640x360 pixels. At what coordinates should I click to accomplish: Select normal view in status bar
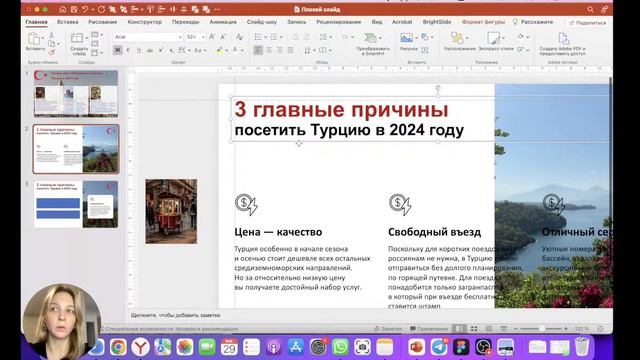coord(459,328)
